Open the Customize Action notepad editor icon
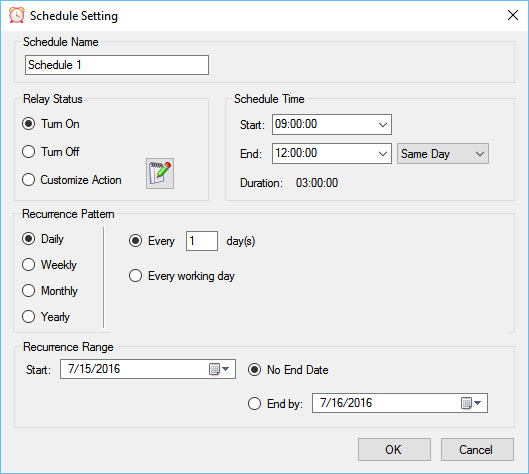 pos(160,173)
